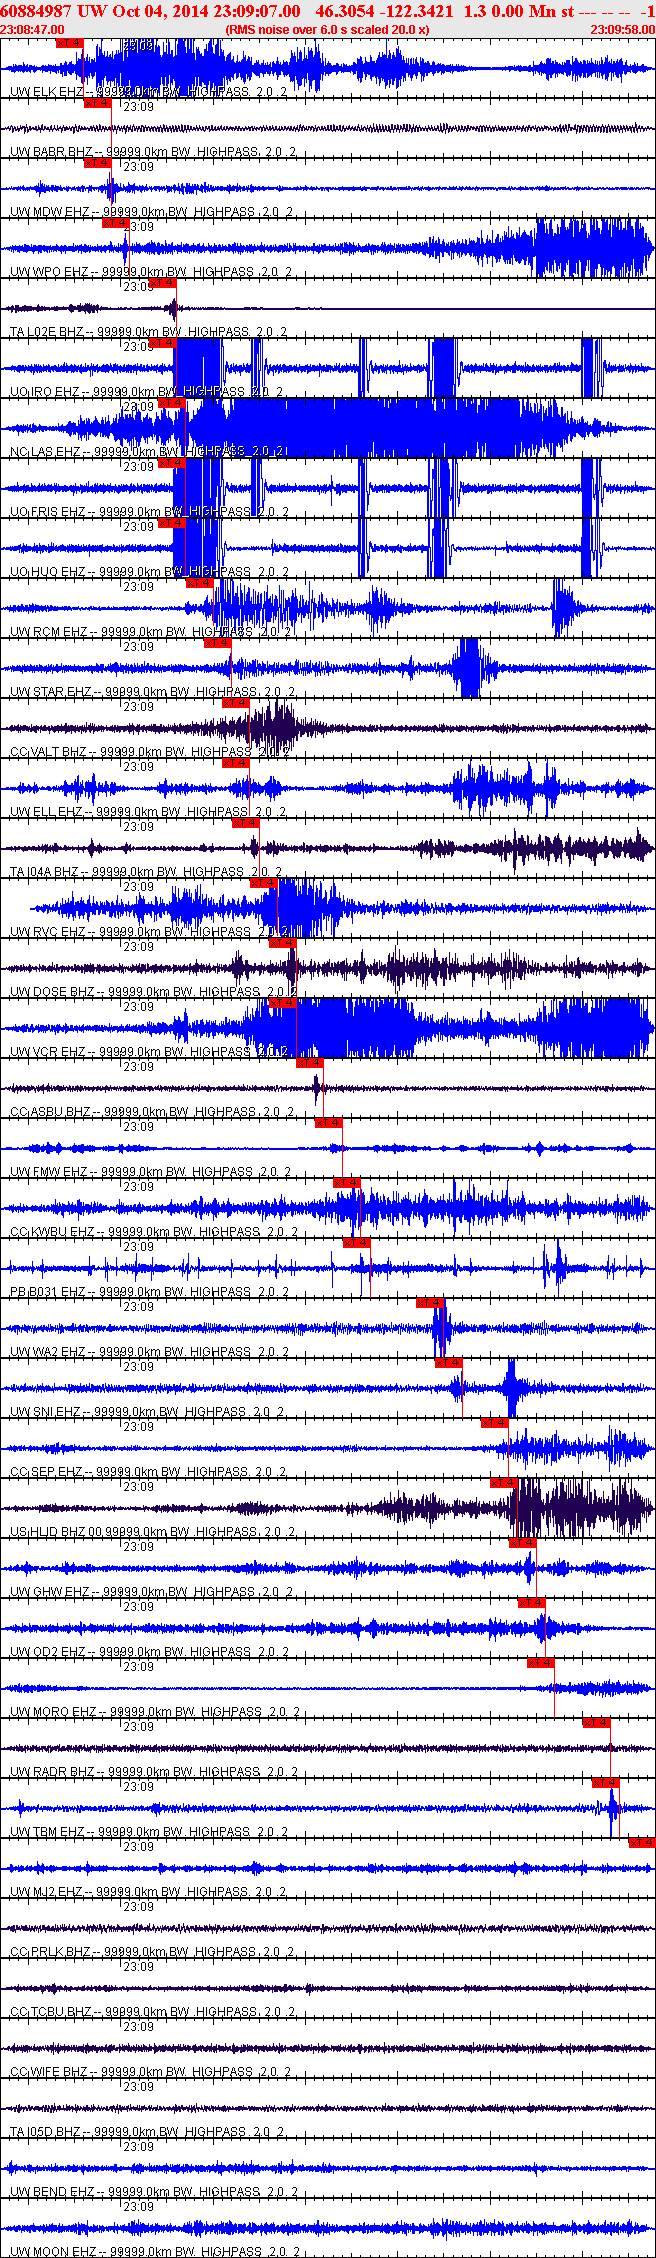Click the event ID 60884987 in the header
Viewport: 656px width, 2258px height.
tap(35, 11)
